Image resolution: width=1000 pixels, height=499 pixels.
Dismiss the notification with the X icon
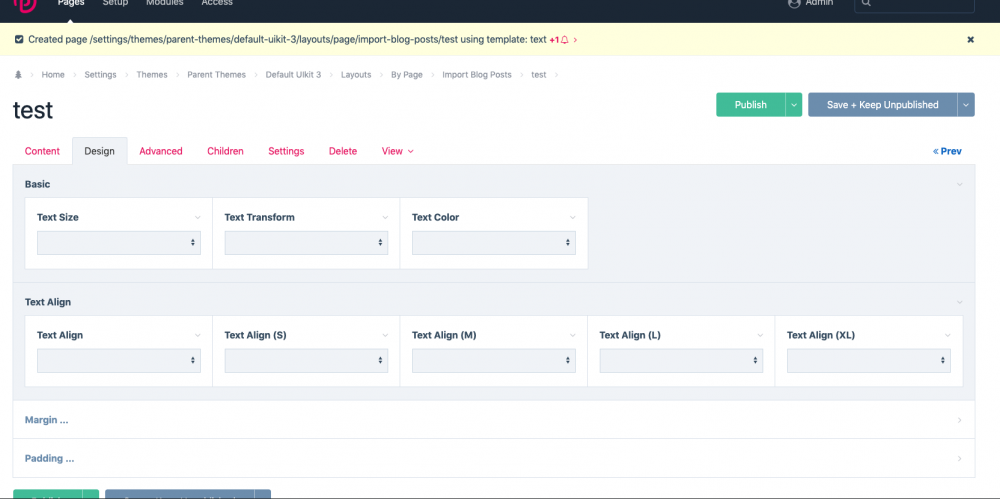pyautogui.click(x=971, y=40)
